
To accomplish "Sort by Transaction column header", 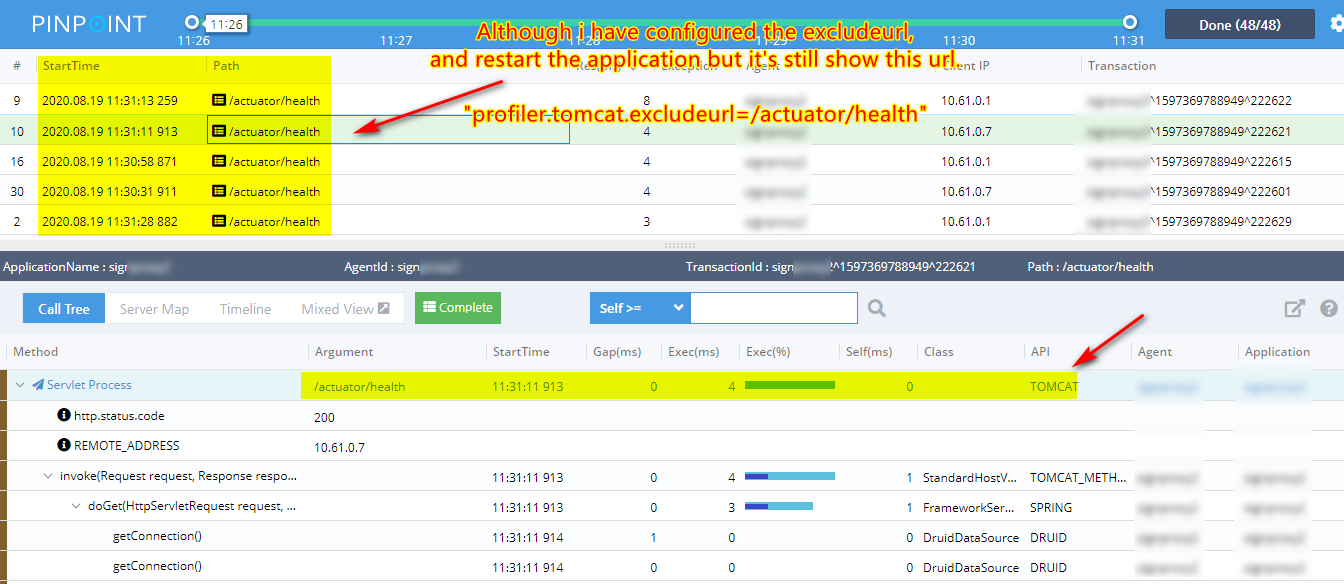I will click(x=1122, y=66).
